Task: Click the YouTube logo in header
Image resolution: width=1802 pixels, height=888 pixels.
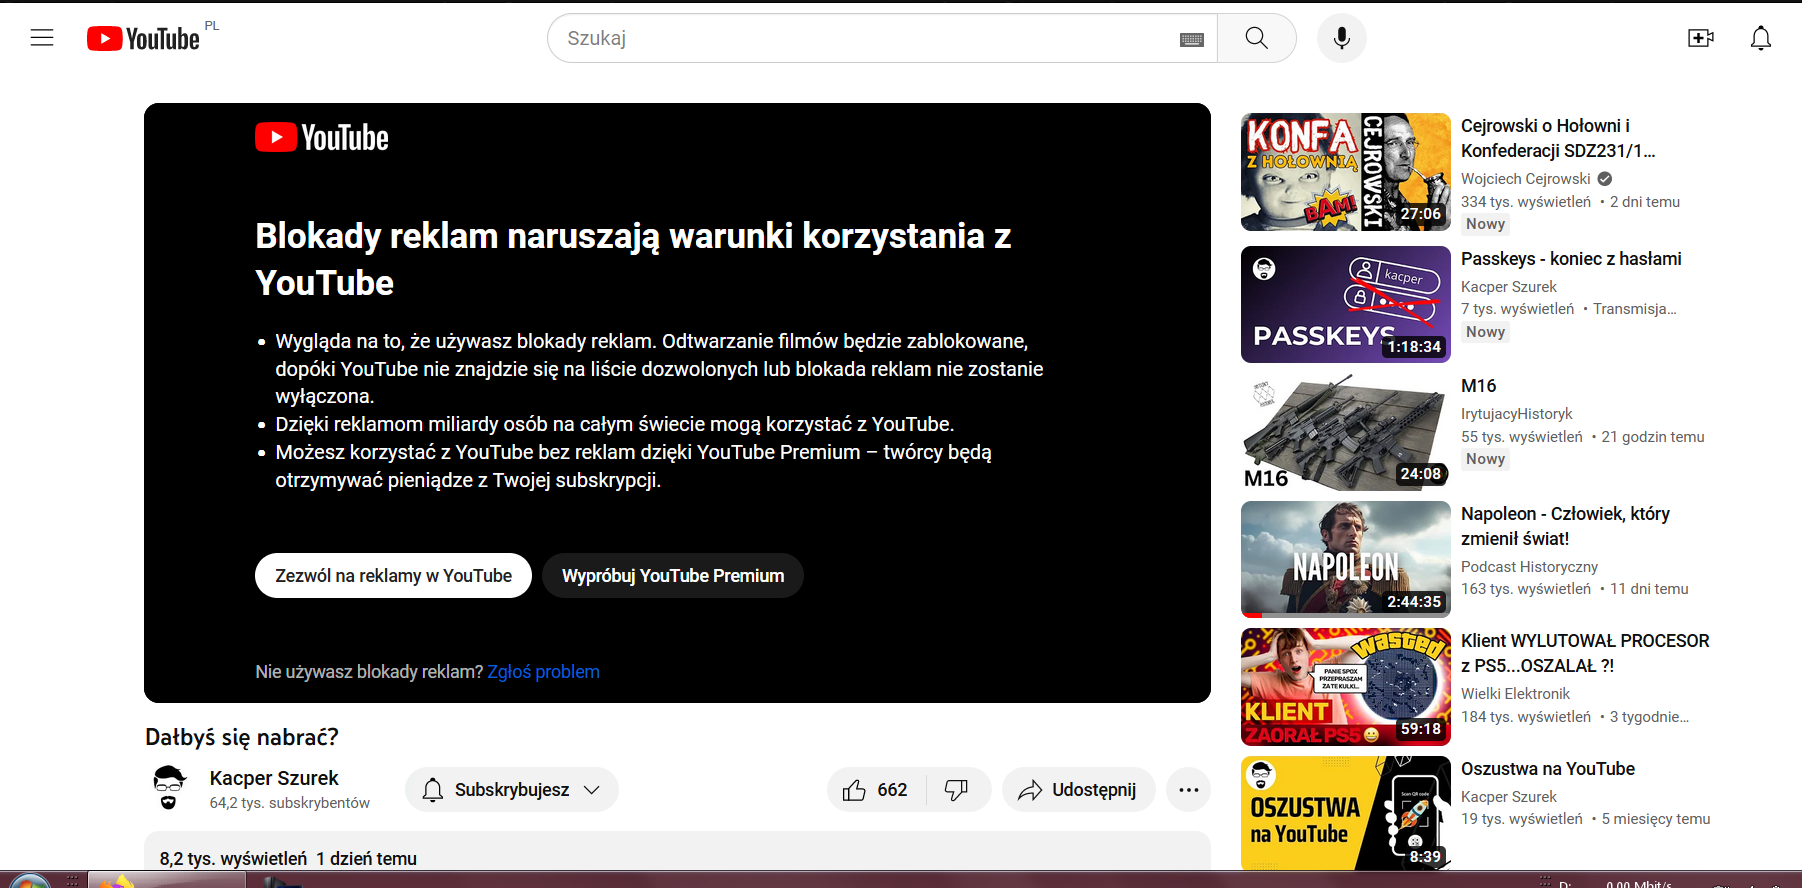Action: pyautogui.click(x=143, y=38)
